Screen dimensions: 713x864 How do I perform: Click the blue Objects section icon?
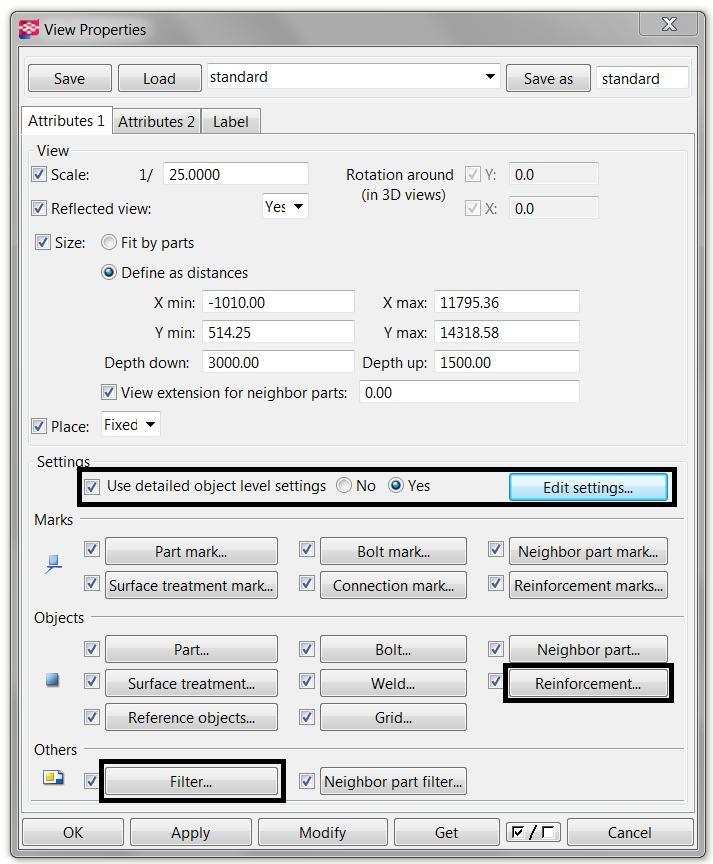coord(52,681)
